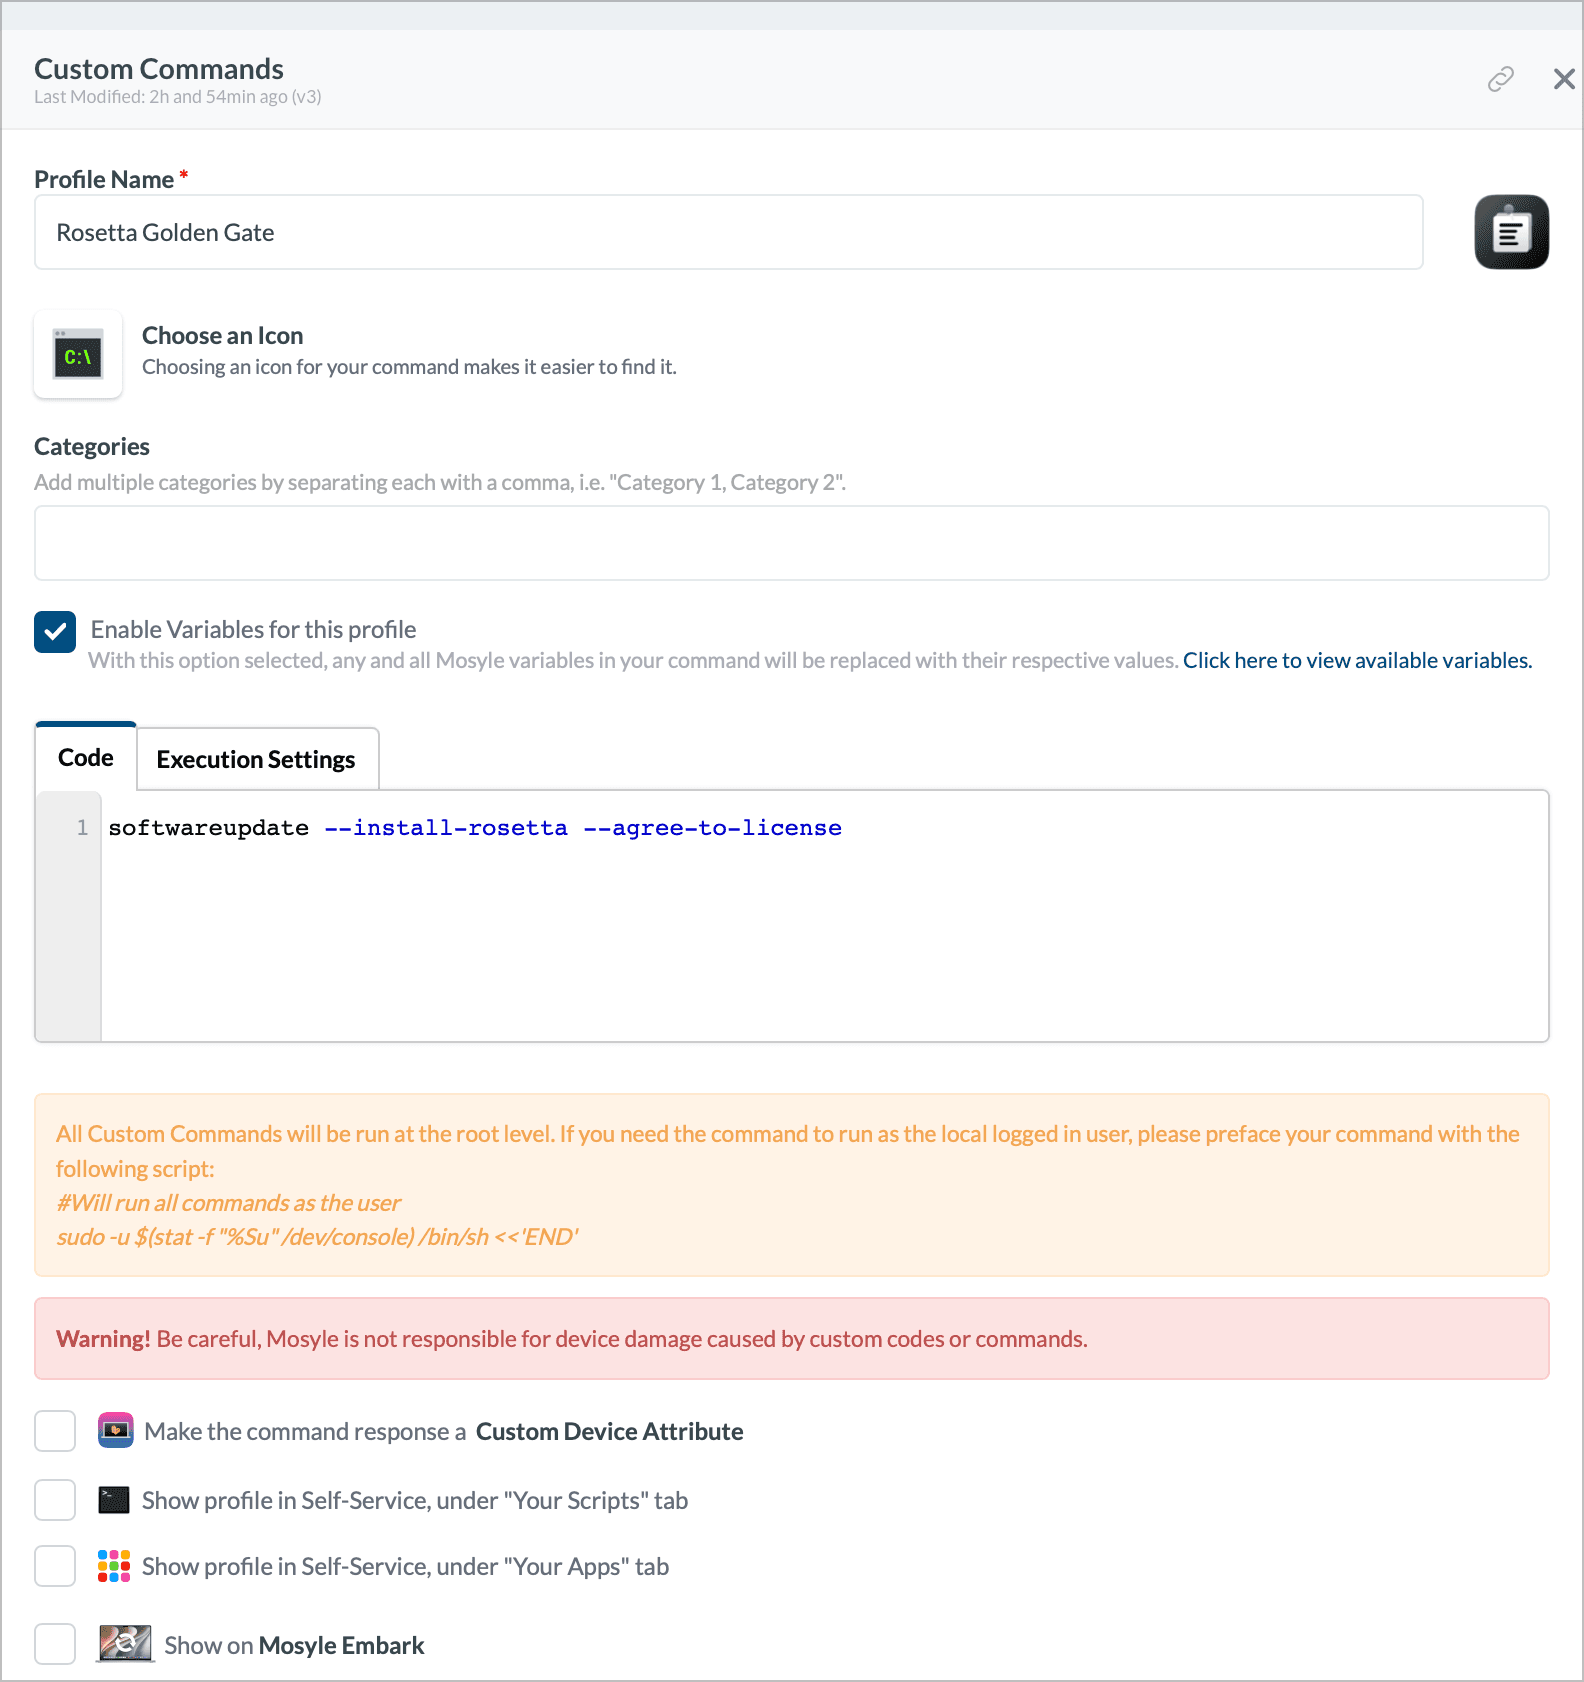Click the Profile Name input field
This screenshot has width=1584, height=1682.
(728, 232)
